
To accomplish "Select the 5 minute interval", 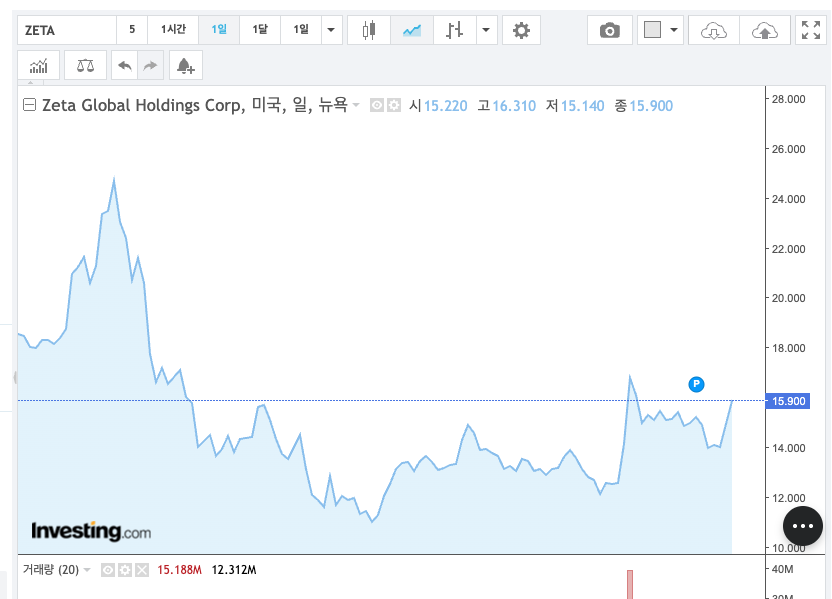I will (x=132, y=30).
